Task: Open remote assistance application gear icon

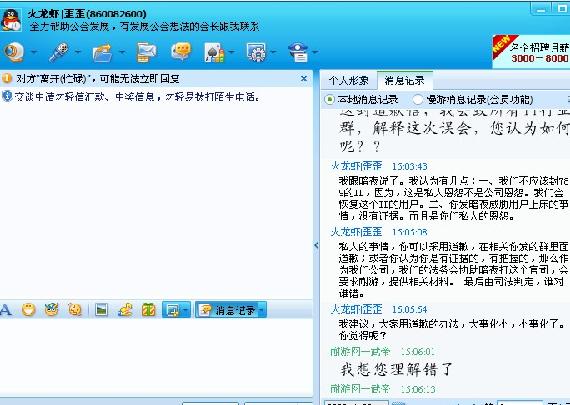Action: point(257,53)
